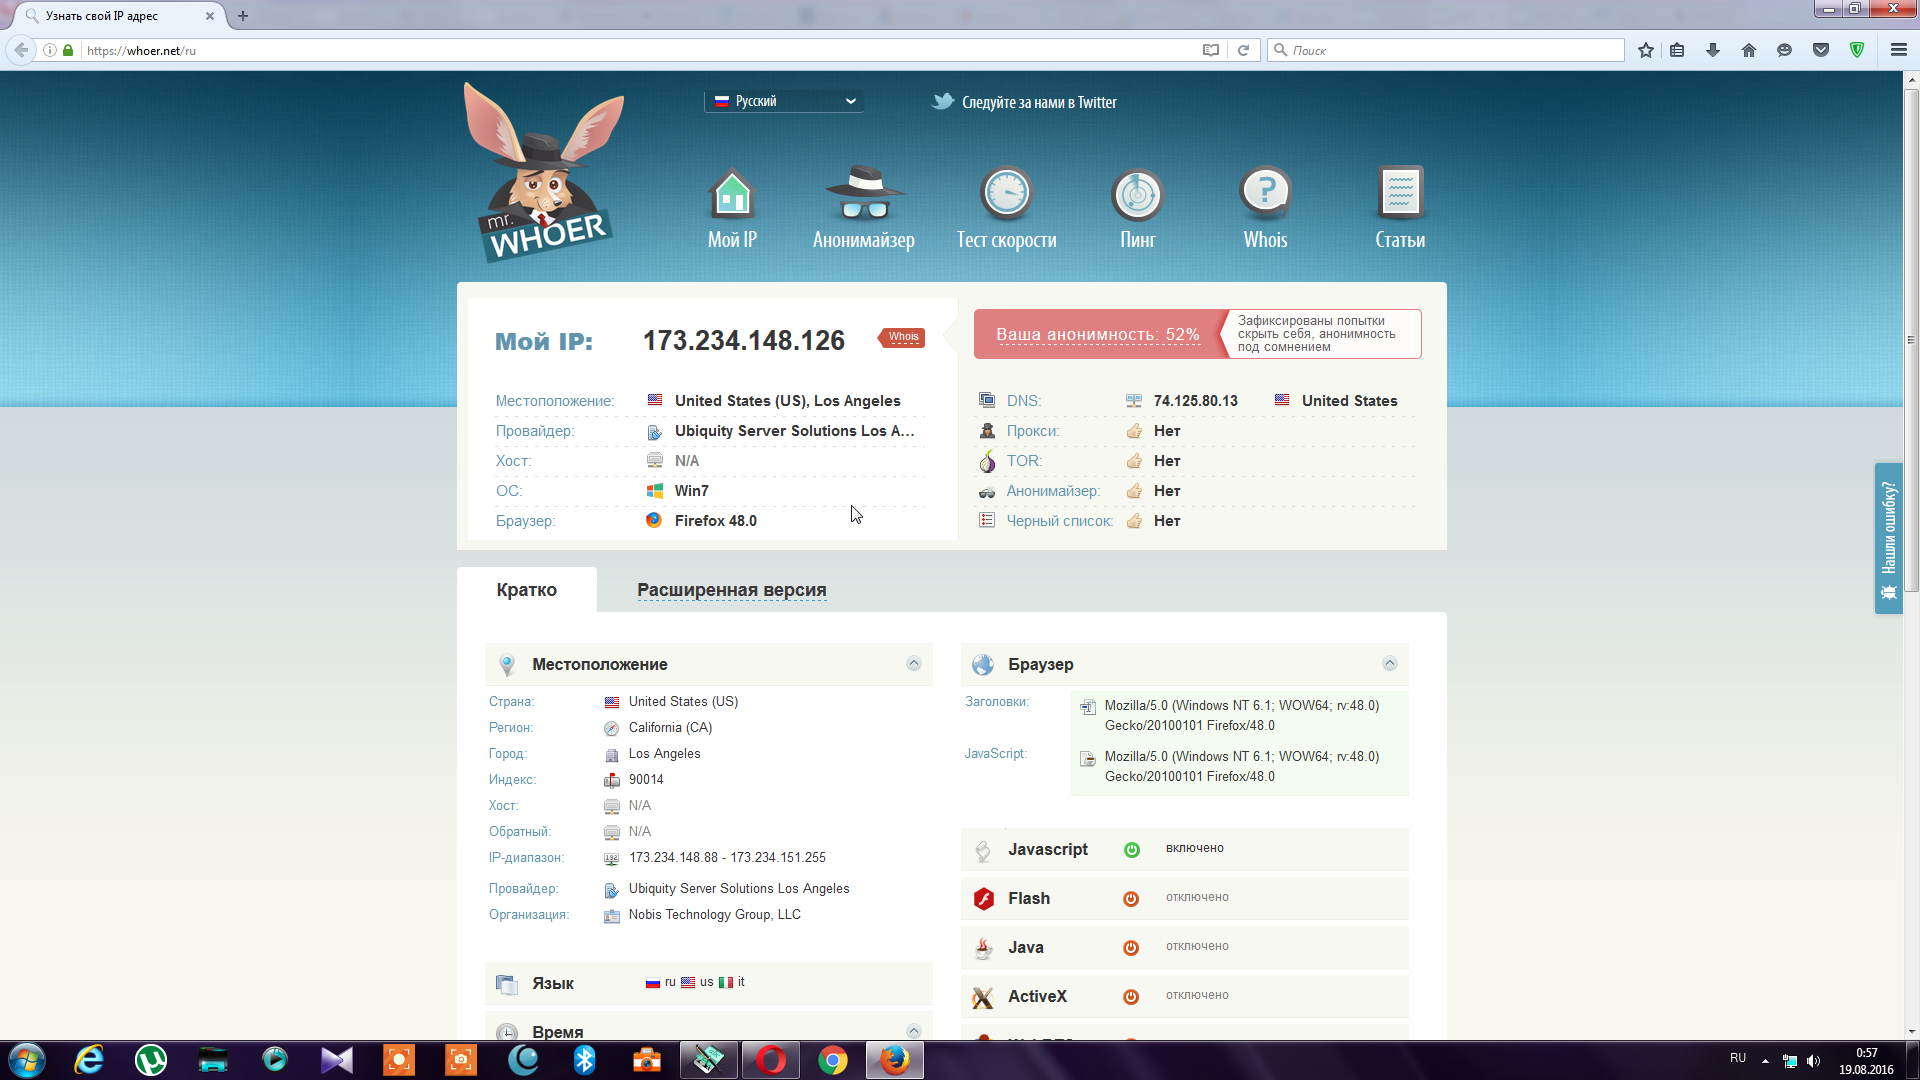Select the Кратко tab
Image resolution: width=1920 pixels, height=1080 pixels.
coord(527,589)
